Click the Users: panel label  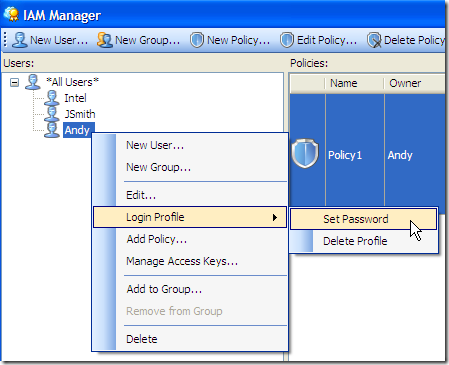coord(19,63)
